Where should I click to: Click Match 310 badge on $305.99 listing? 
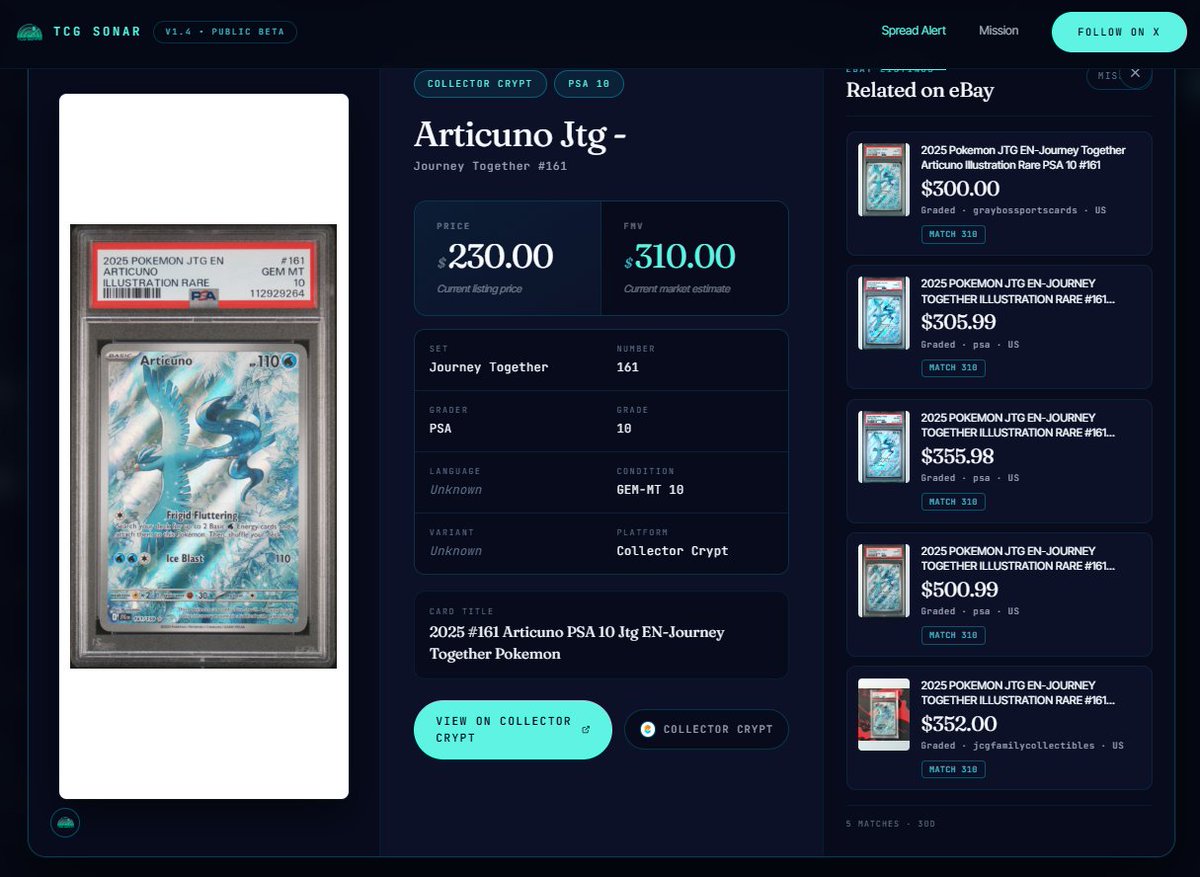coord(953,368)
